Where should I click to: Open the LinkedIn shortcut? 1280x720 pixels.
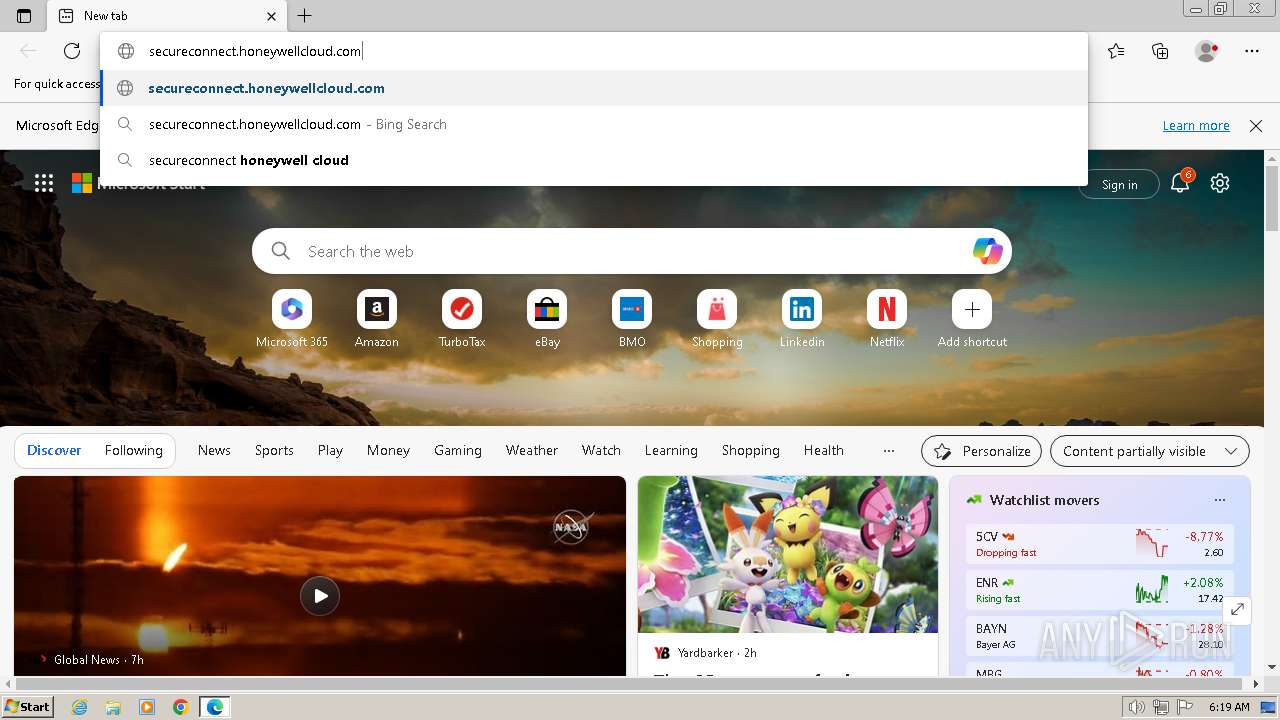[802, 319]
